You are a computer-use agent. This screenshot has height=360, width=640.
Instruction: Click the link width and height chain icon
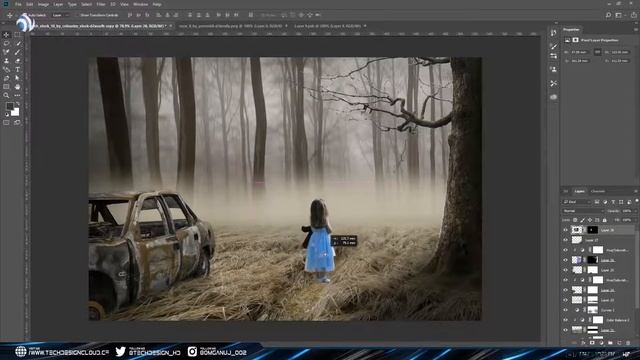[x=598, y=52]
